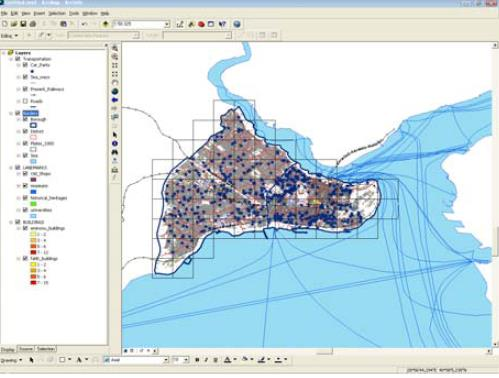Open ArcToolbox with the red toolbox icon
499x378 pixels.
(201, 24)
